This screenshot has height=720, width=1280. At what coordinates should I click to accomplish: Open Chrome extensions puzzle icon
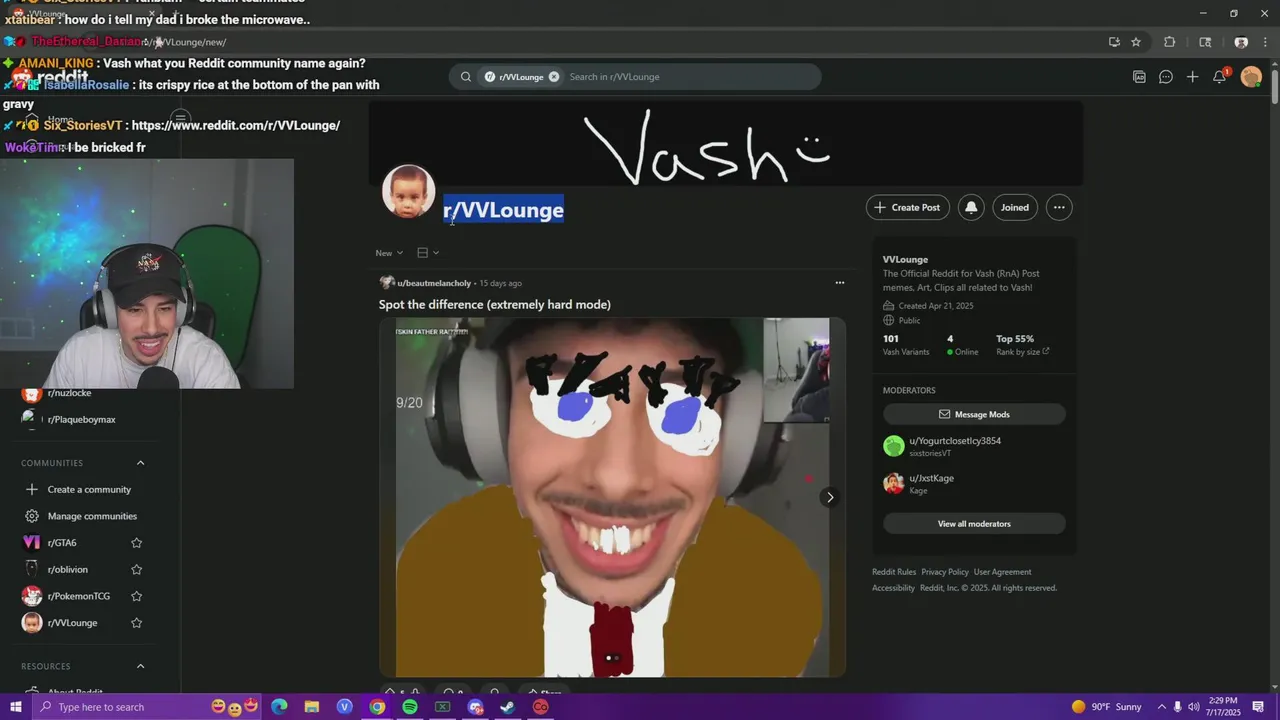pos(1169,42)
